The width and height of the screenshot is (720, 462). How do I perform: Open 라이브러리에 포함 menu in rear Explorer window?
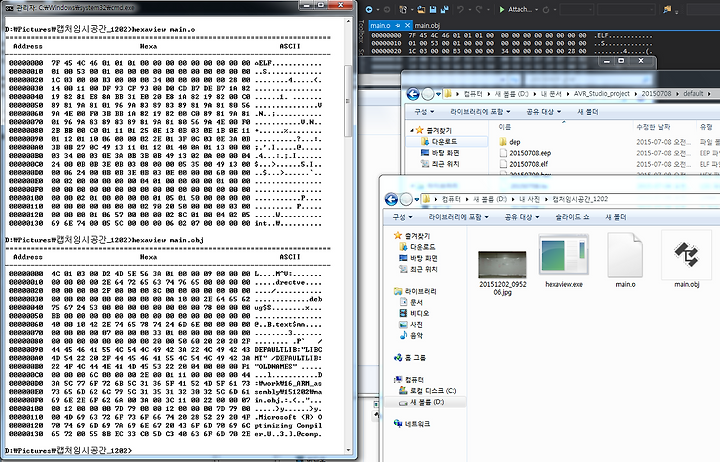tap(480, 112)
